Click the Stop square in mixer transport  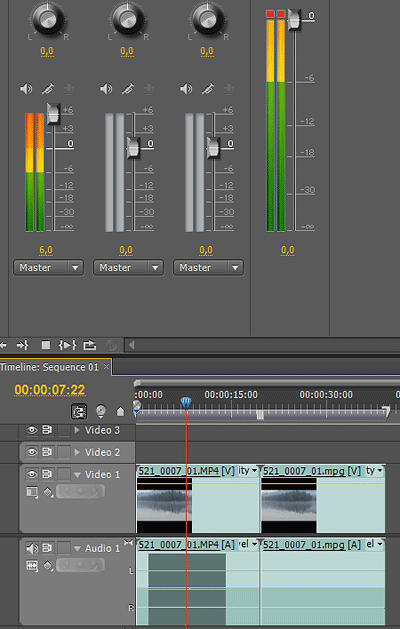coord(46,345)
